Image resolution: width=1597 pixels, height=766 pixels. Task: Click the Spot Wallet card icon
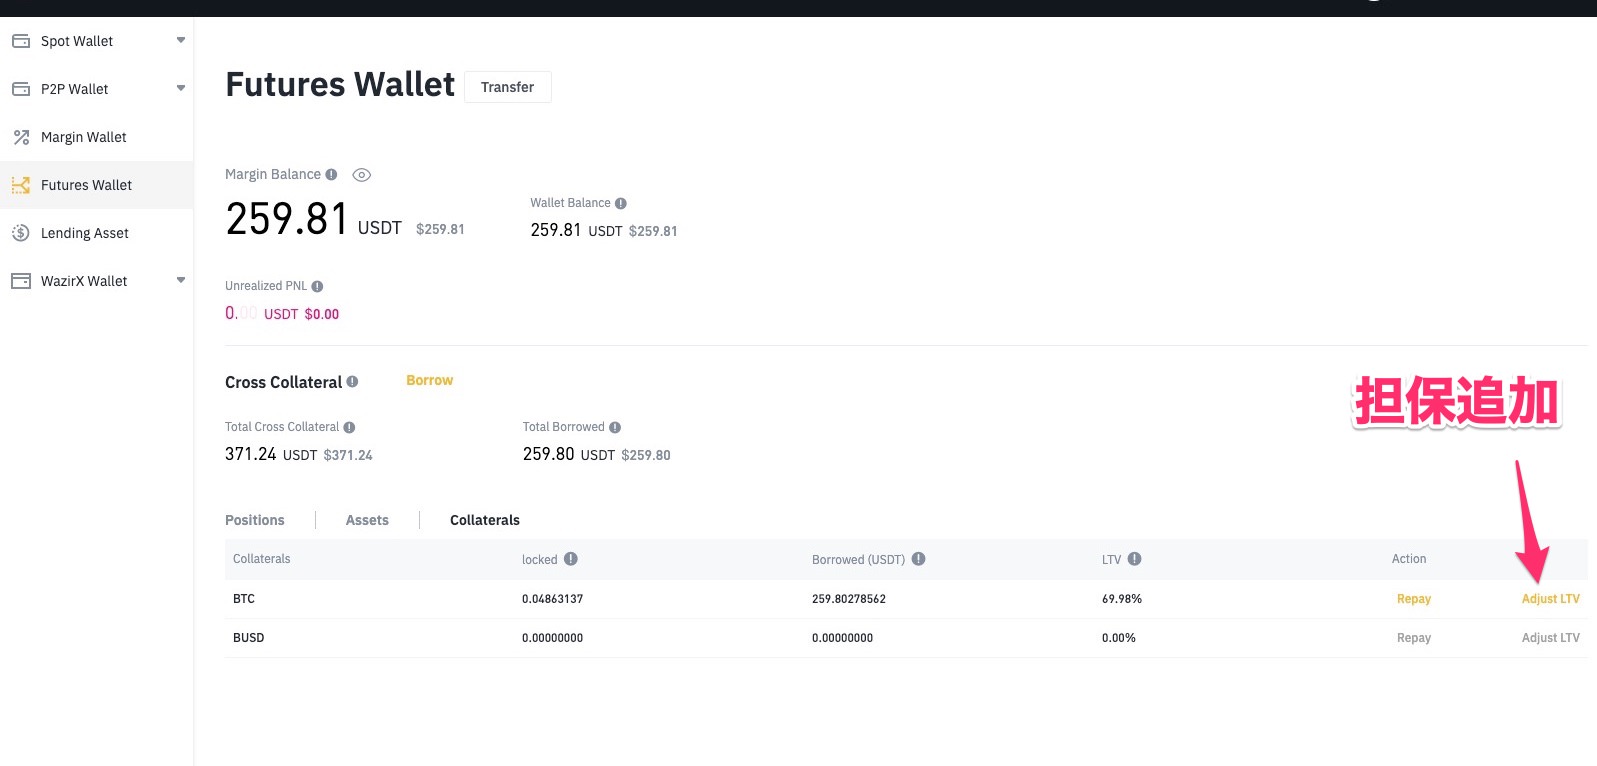[x=21, y=41]
